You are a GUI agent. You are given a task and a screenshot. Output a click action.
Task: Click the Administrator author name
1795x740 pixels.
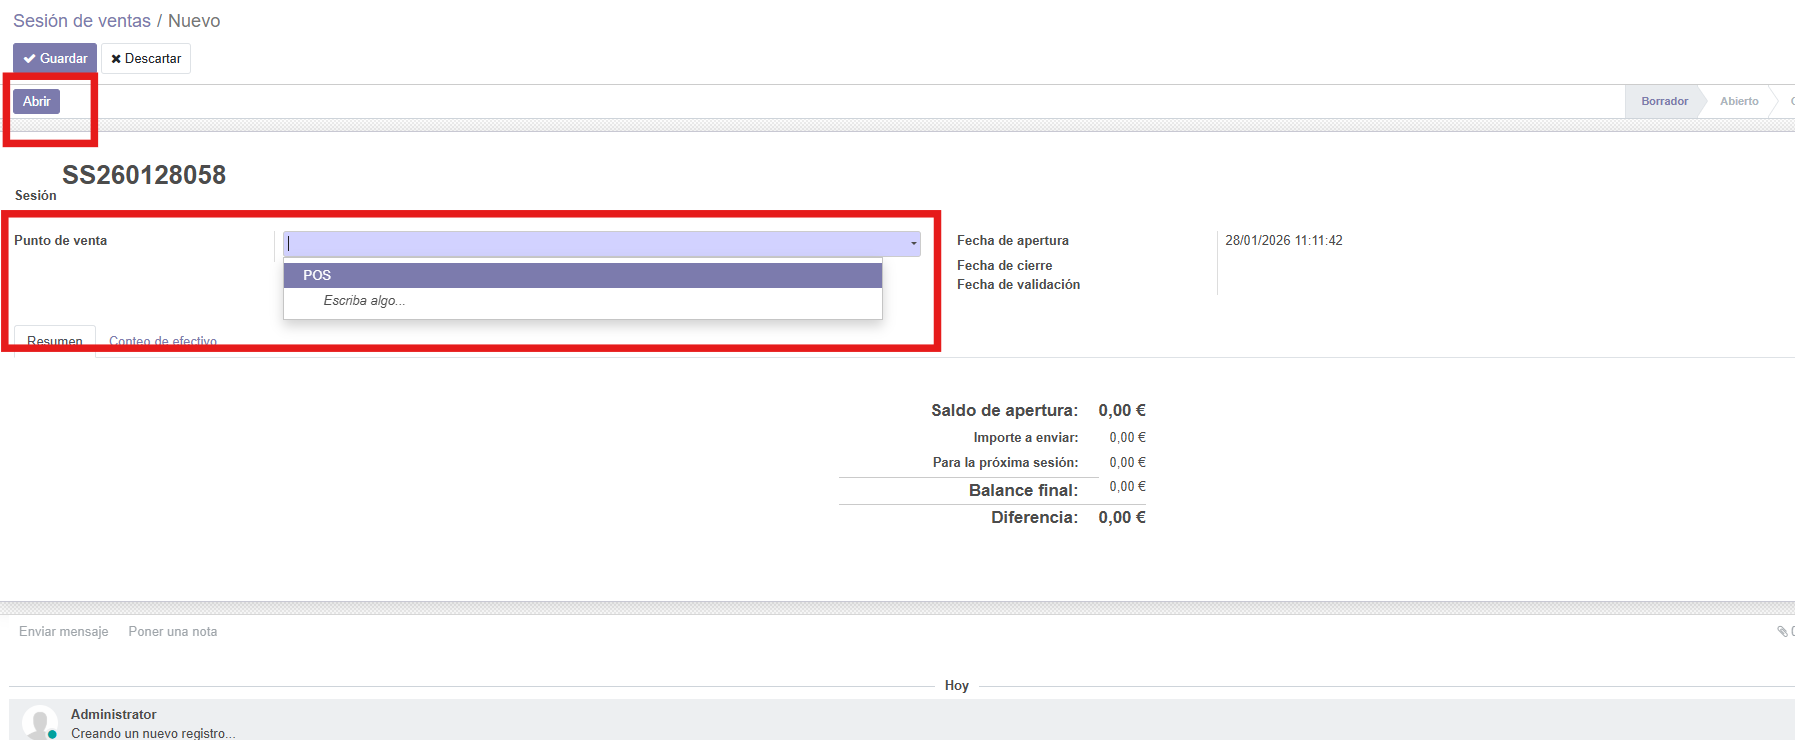point(114,714)
